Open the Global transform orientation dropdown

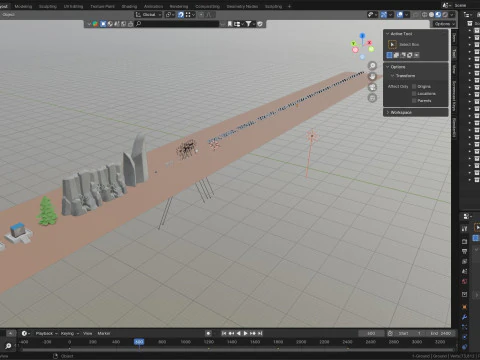pos(148,15)
